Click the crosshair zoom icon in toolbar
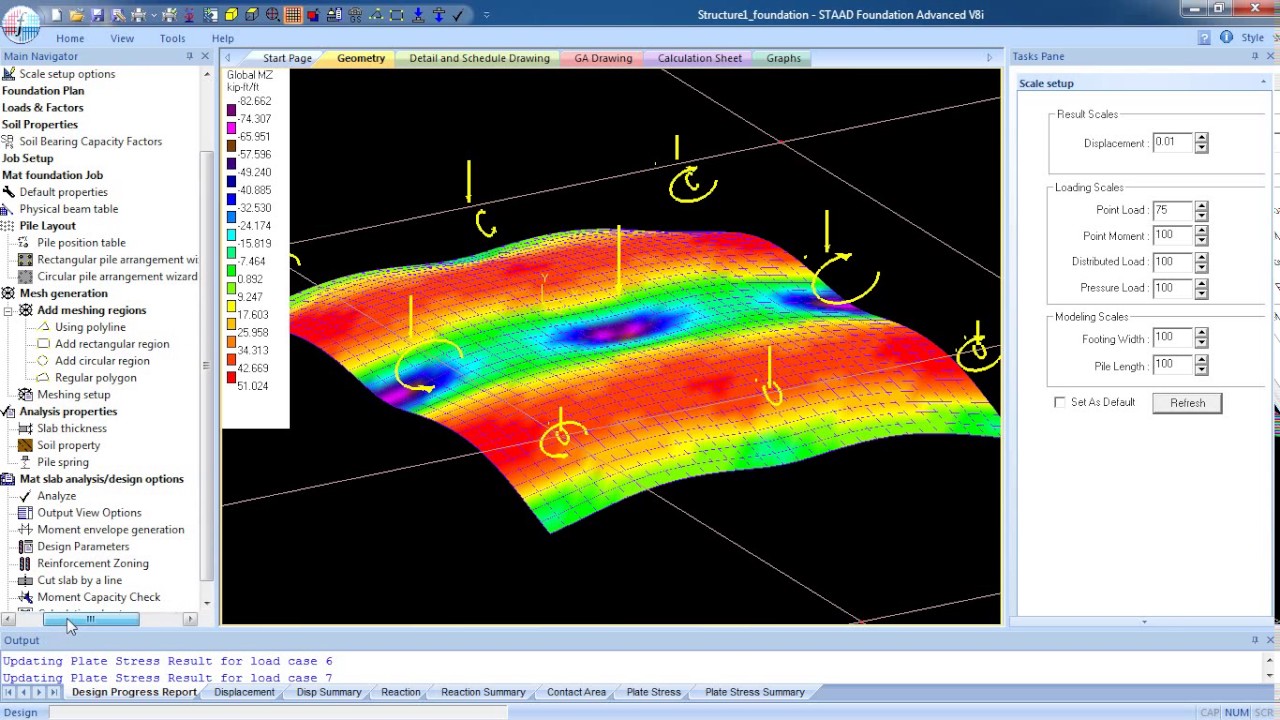Image resolution: width=1280 pixels, height=720 pixels. point(272,15)
